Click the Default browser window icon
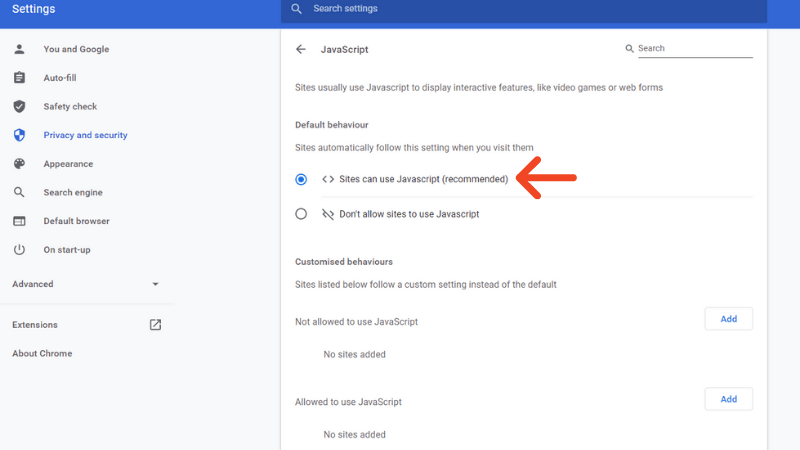The height and width of the screenshot is (450, 800). 19,221
